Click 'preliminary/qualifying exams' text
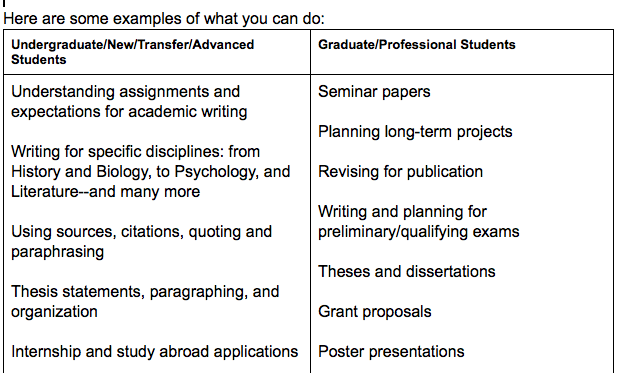This screenshot has width=622, height=373. coord(419,232)
